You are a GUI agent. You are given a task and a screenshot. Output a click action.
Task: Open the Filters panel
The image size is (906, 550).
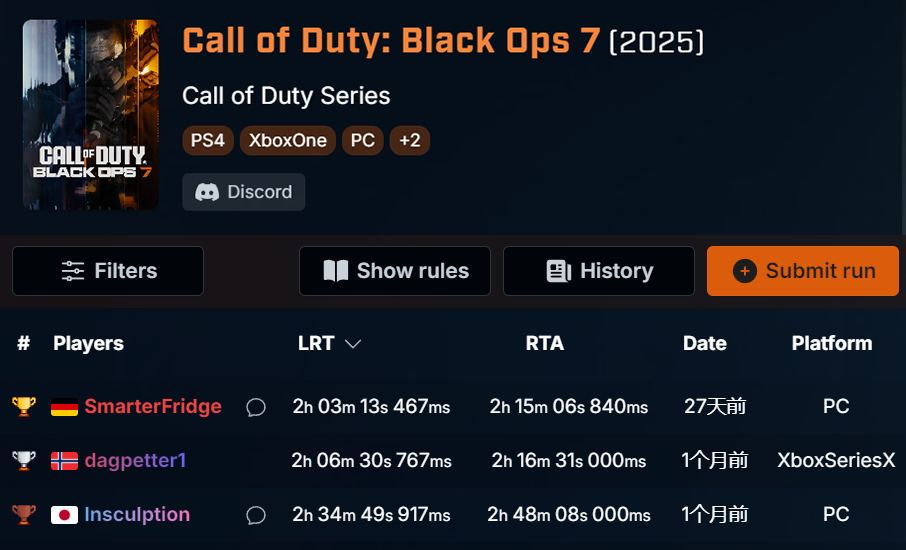click(x=108, y=271)
